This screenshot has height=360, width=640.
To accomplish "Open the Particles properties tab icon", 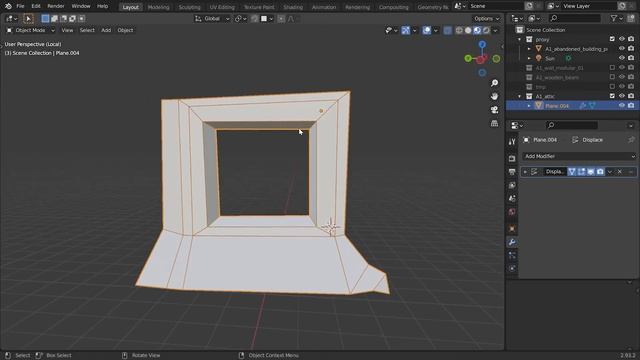I will (x=512, y=256).
